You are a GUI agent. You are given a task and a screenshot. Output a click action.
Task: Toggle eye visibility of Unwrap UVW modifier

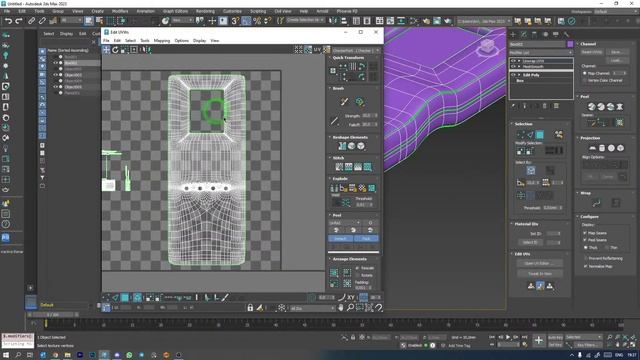[513, 61]
